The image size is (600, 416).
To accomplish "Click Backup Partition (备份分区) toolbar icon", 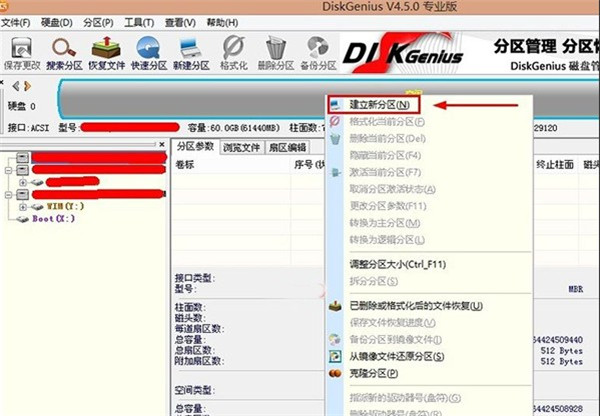I will pyautogui.click(x=318, y=54).
